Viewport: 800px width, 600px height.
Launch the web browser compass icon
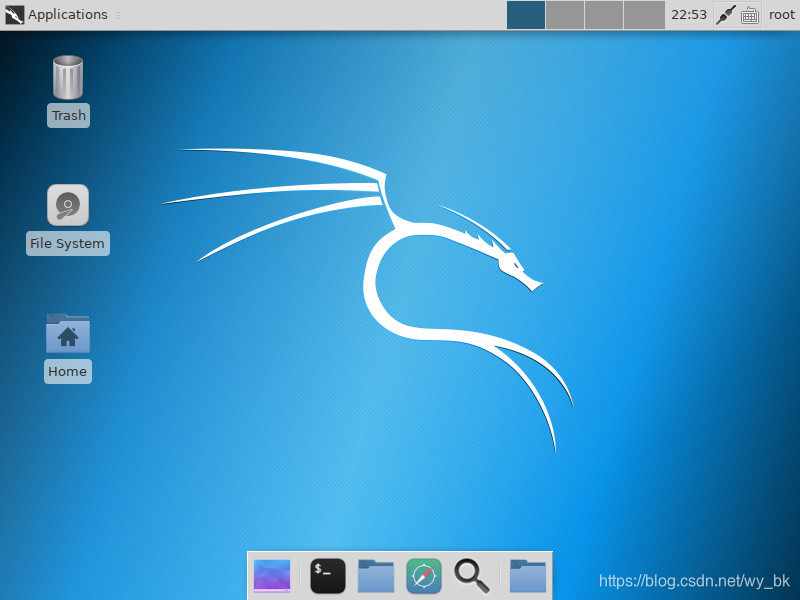point(424,576)
